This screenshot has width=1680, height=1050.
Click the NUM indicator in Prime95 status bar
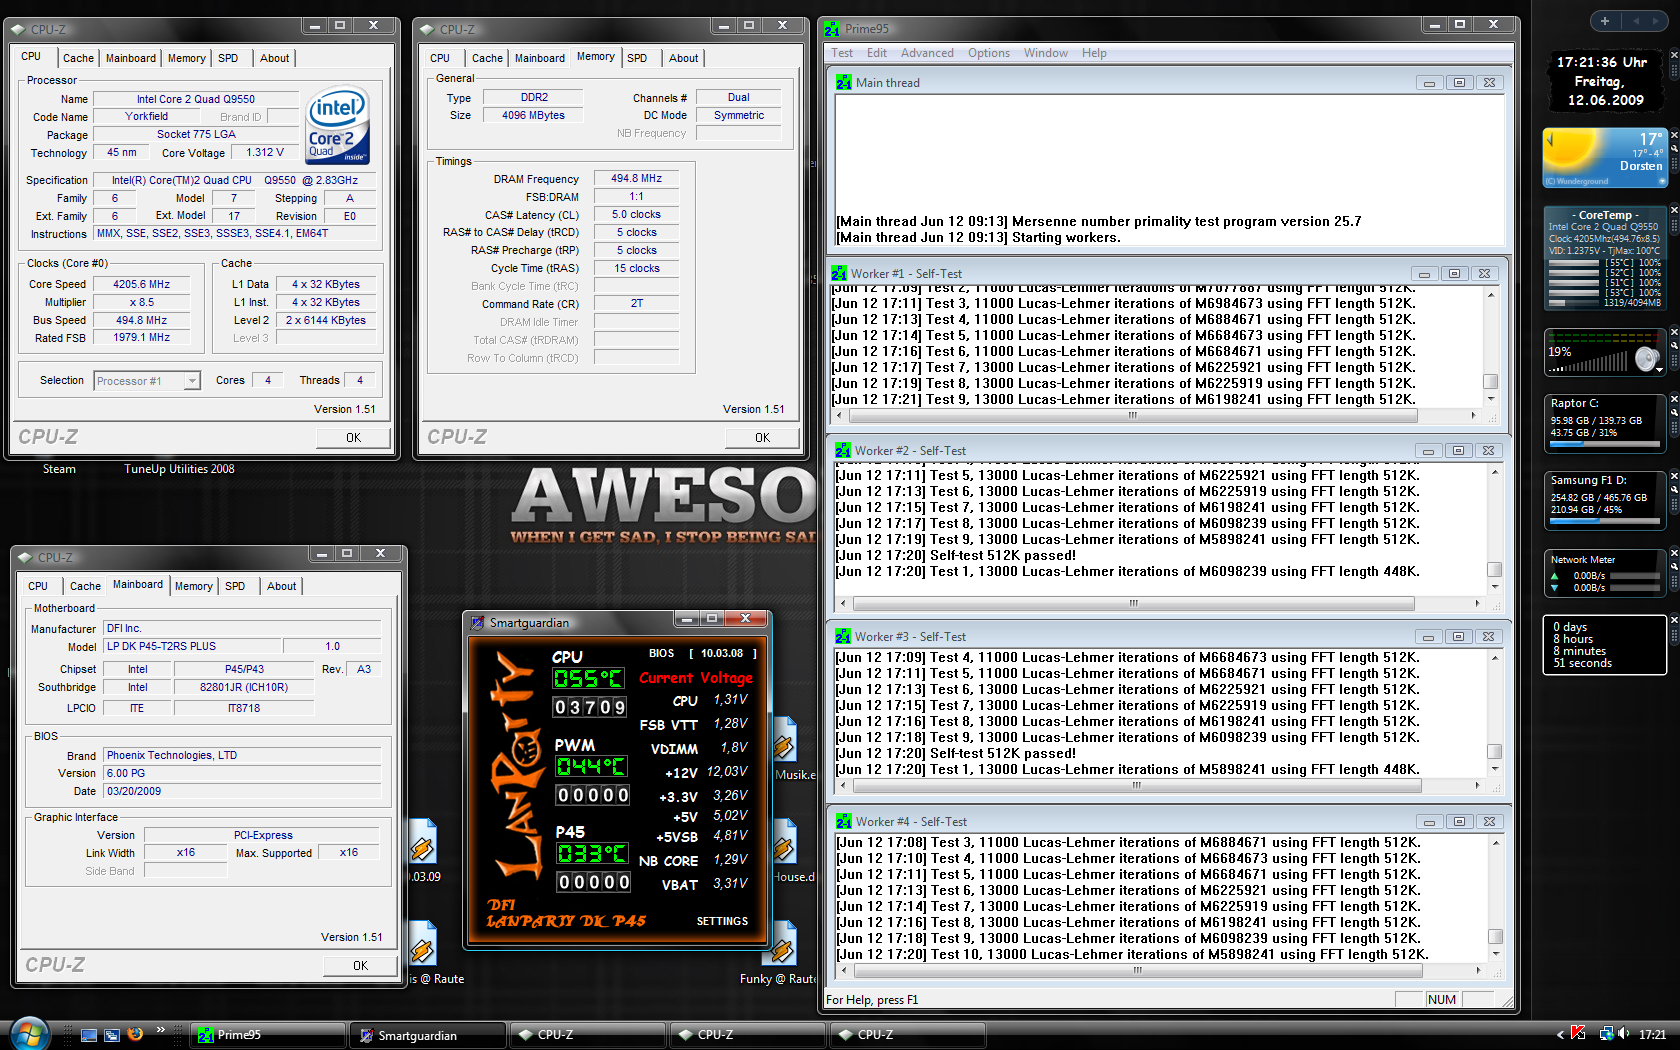[1442, 999]
